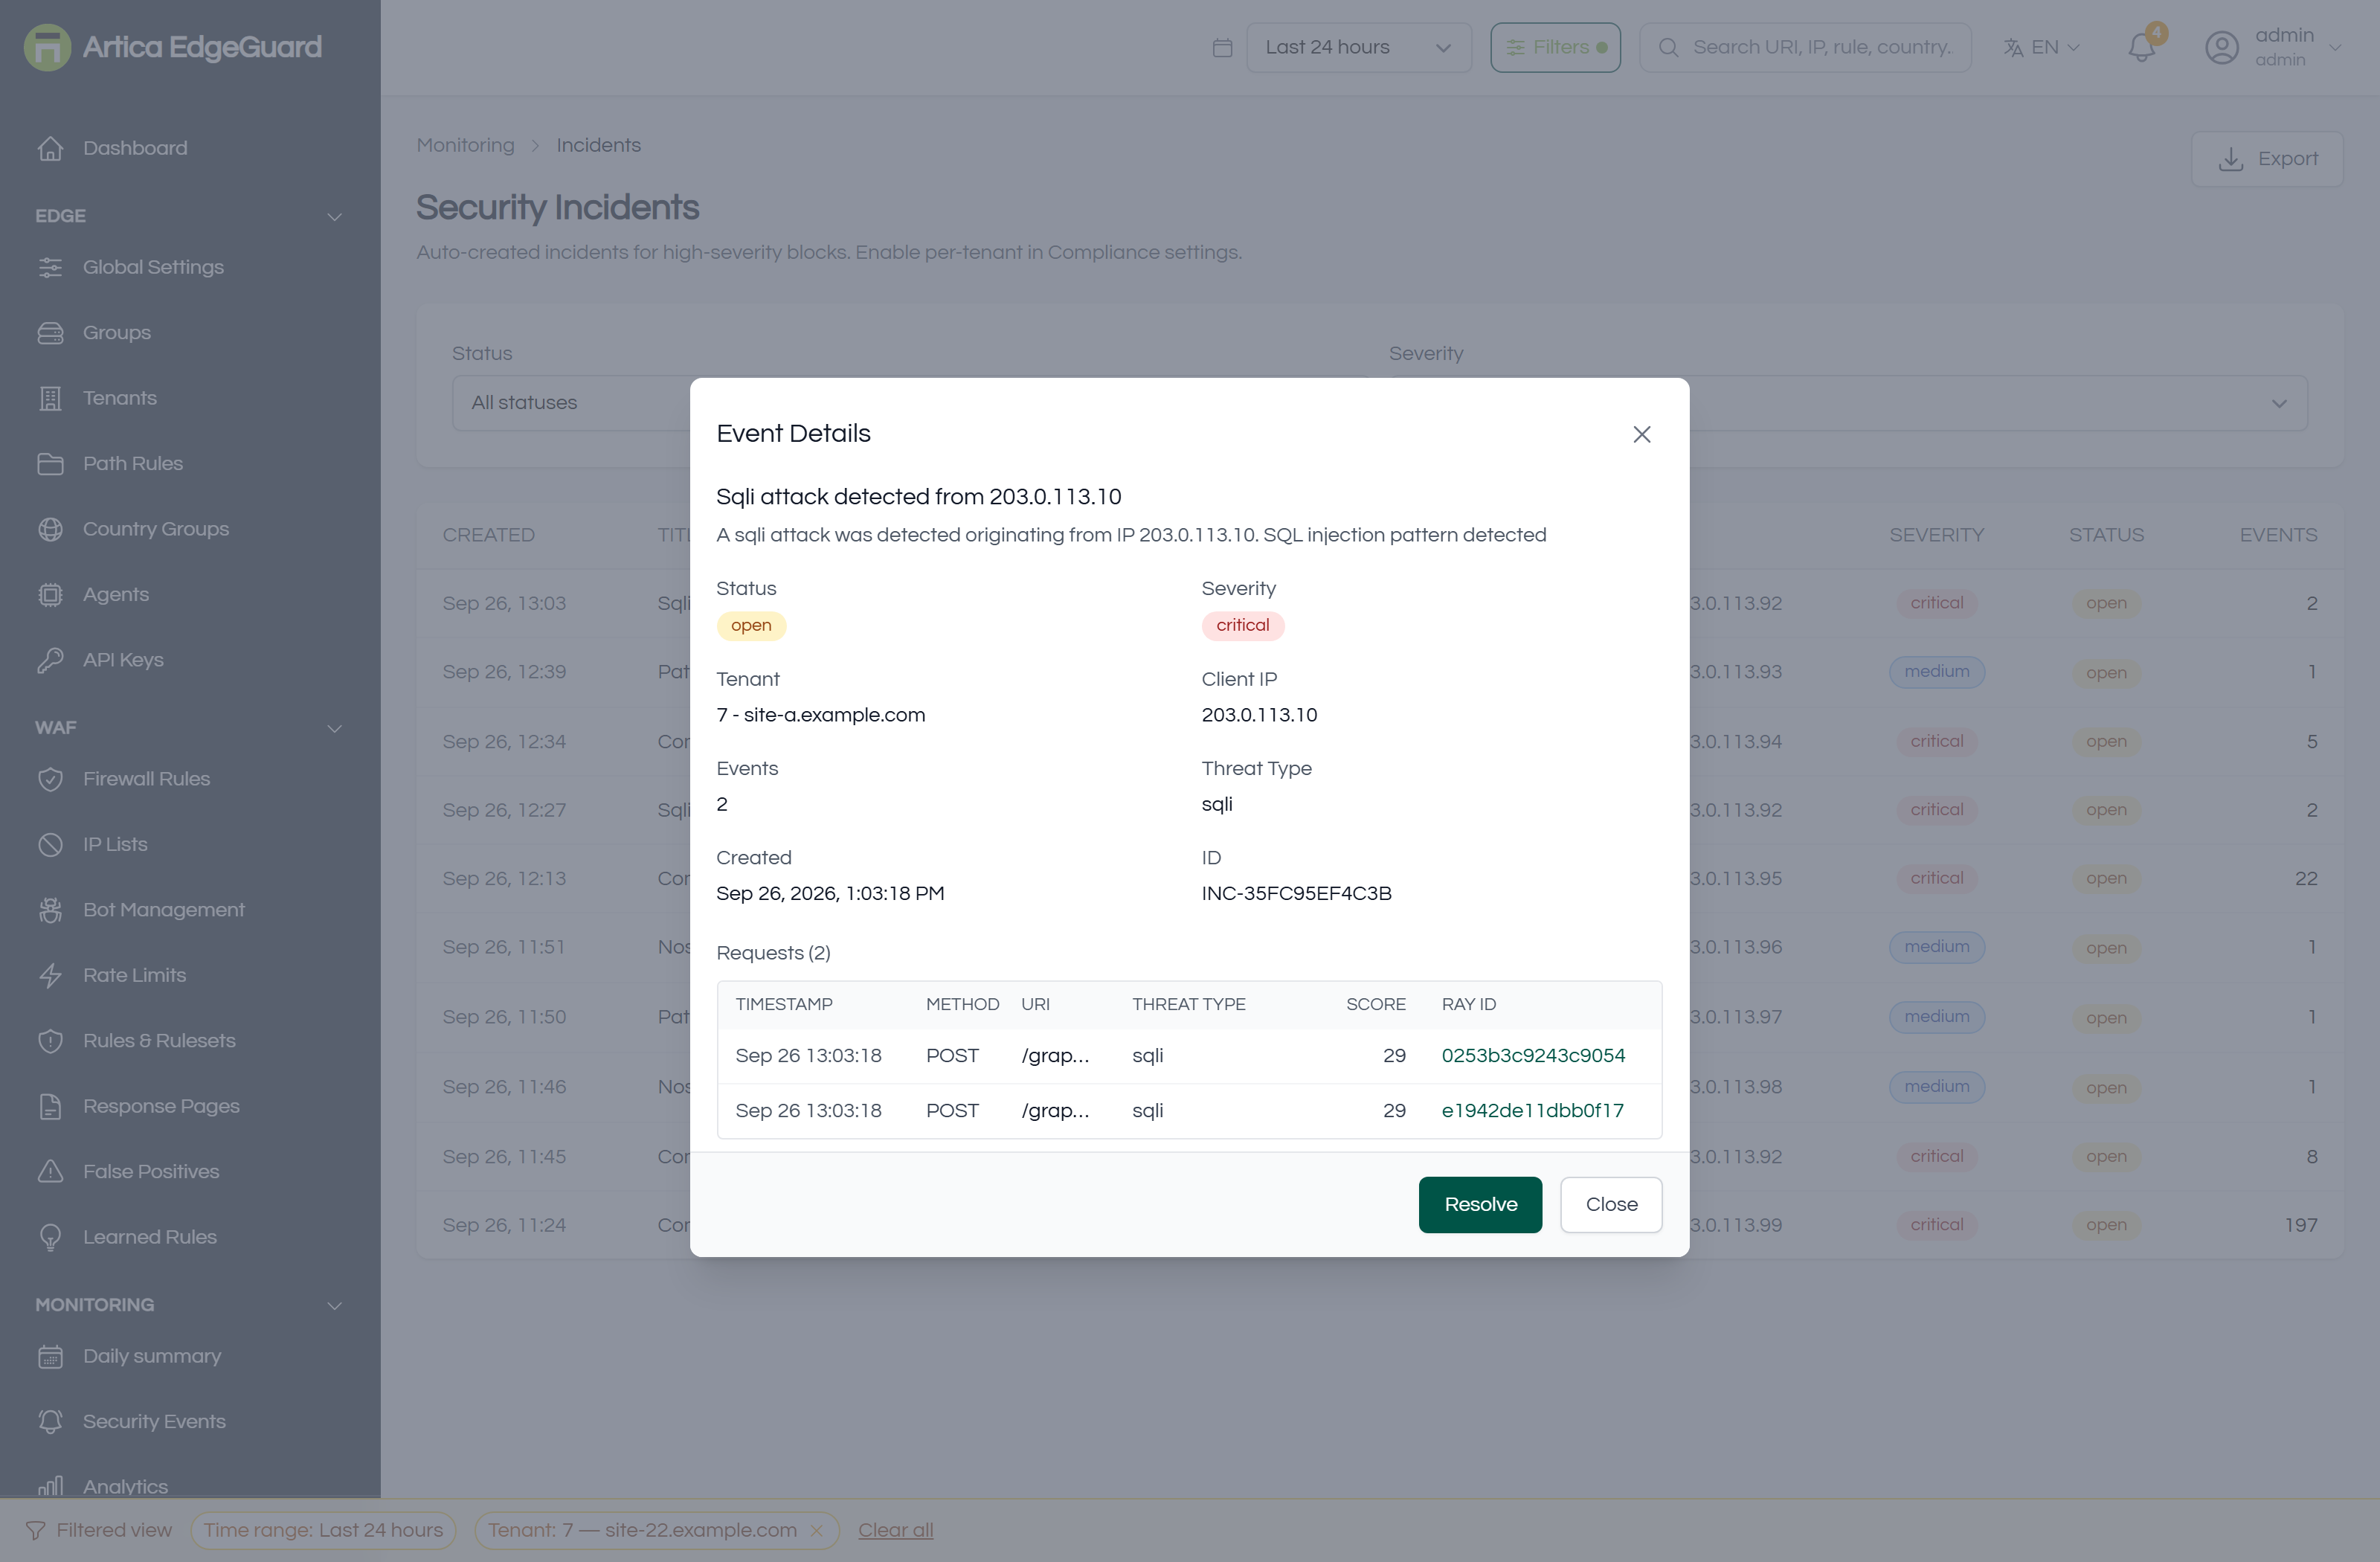Image resolution: width=2380 pixels, height=1562 pixels.
Task: Go to Dashboard in the sidebar
Action: coord(135,148)
